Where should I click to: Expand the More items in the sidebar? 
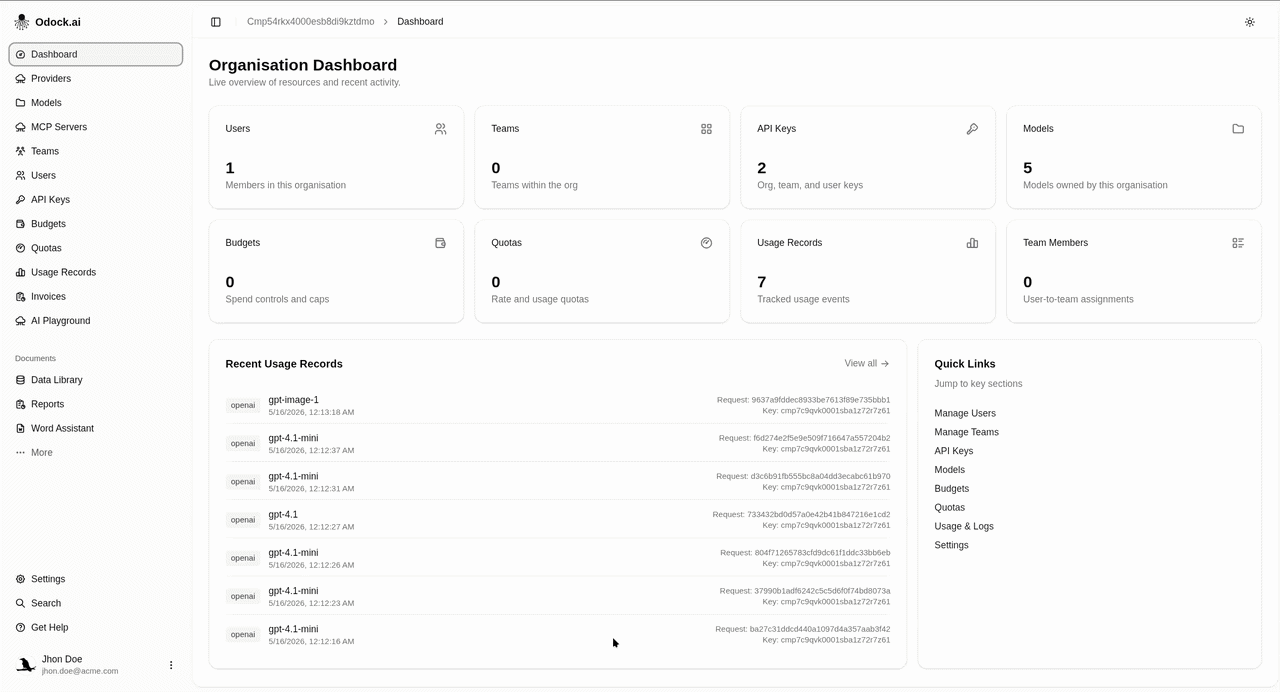pyautogui.click(x=96, y=453)
